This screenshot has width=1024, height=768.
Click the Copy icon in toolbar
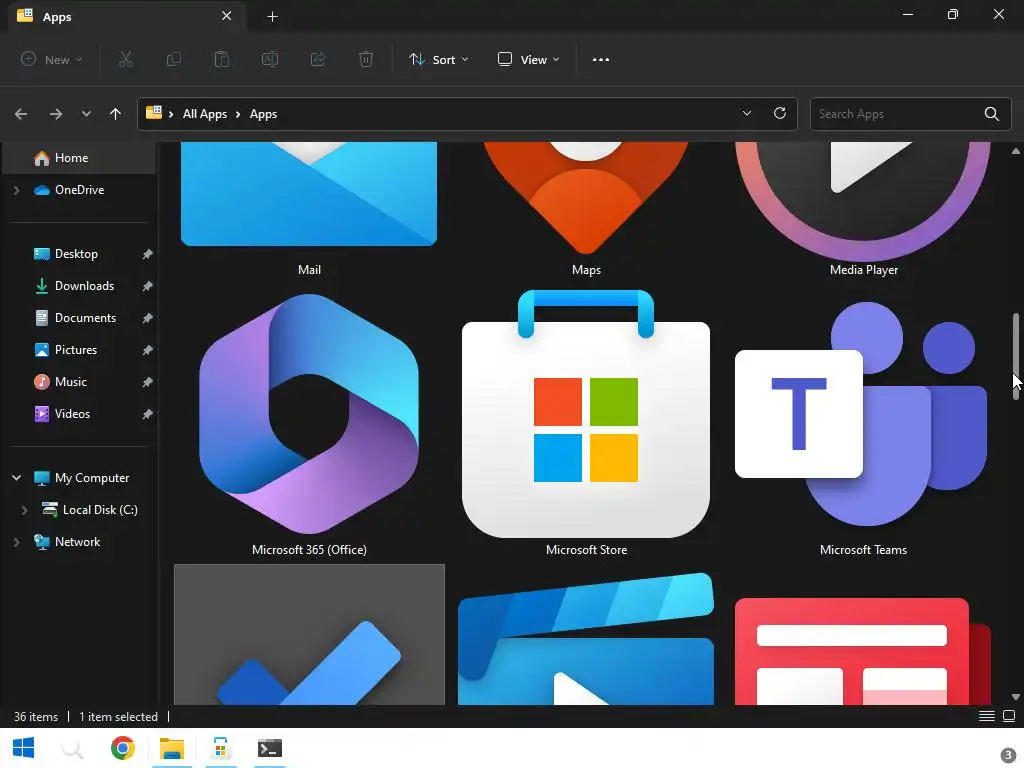174,59
